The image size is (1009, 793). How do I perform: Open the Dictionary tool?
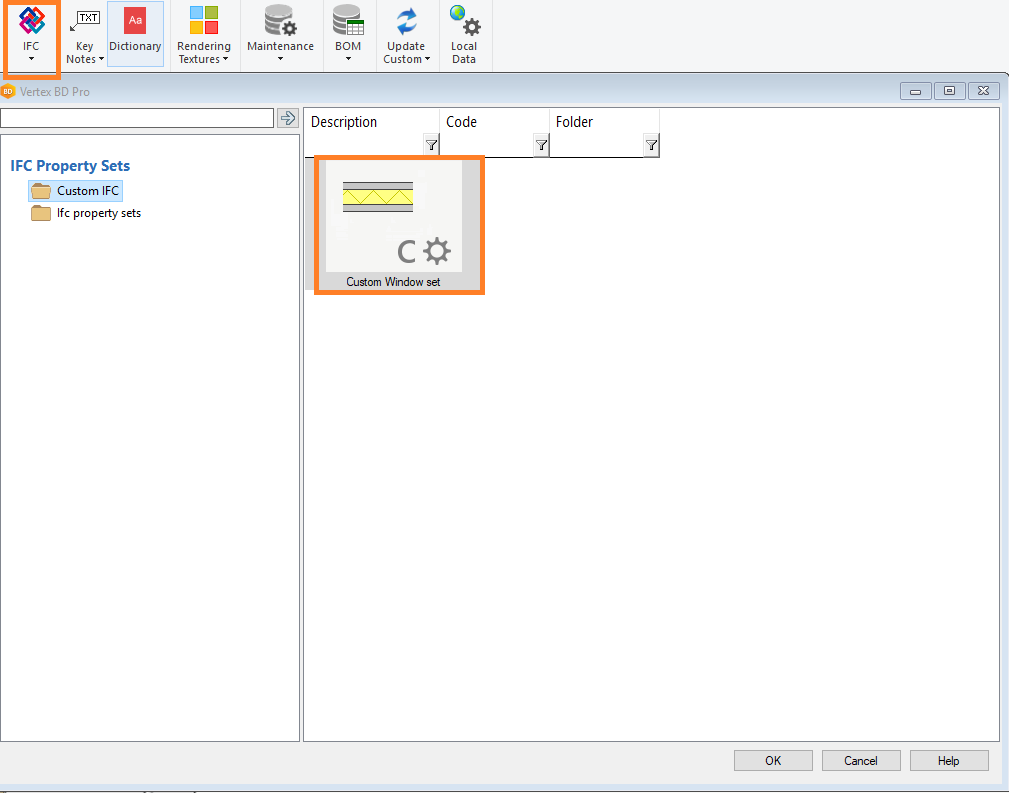pos(135,22)
